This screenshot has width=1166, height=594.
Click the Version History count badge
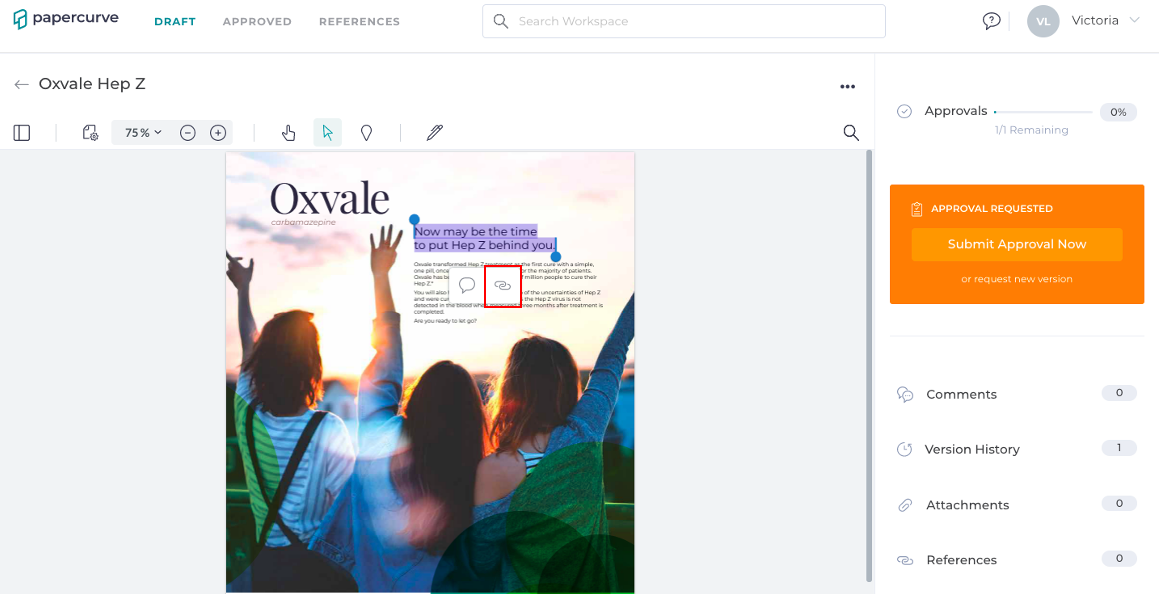click(1119, 448)
